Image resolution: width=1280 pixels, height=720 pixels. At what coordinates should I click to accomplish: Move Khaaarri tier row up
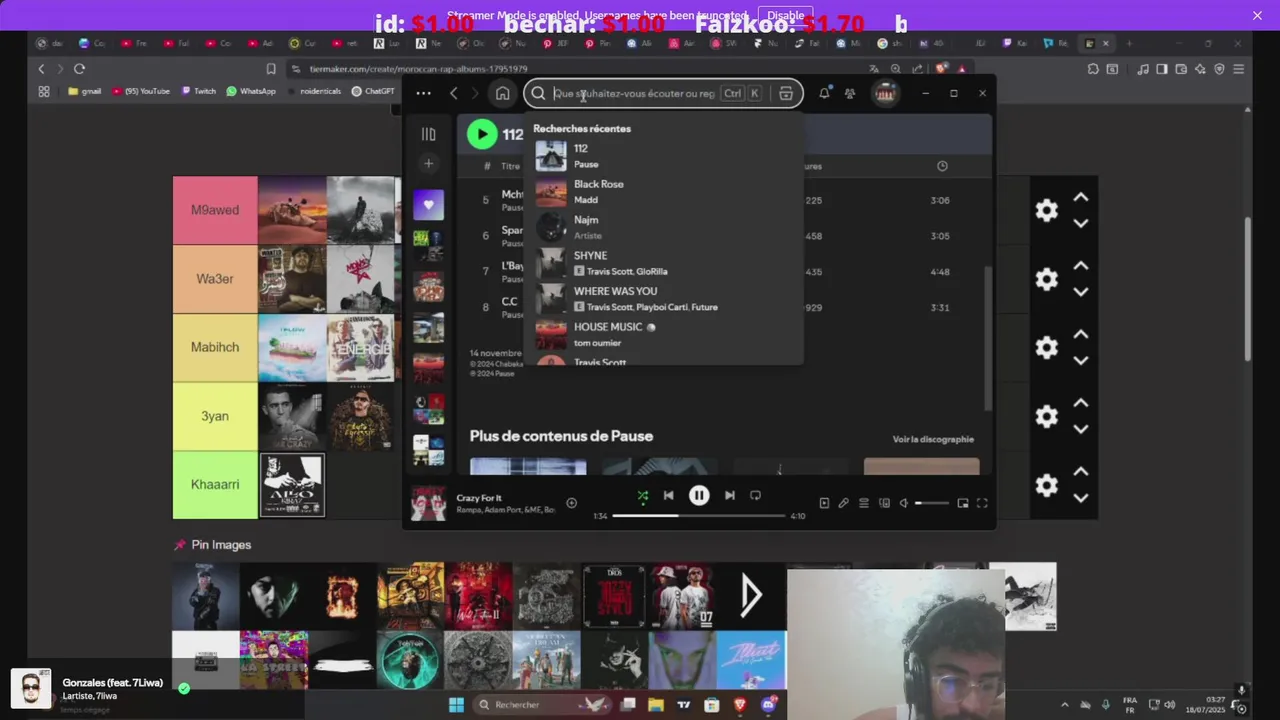click(x=1081, y=471)
